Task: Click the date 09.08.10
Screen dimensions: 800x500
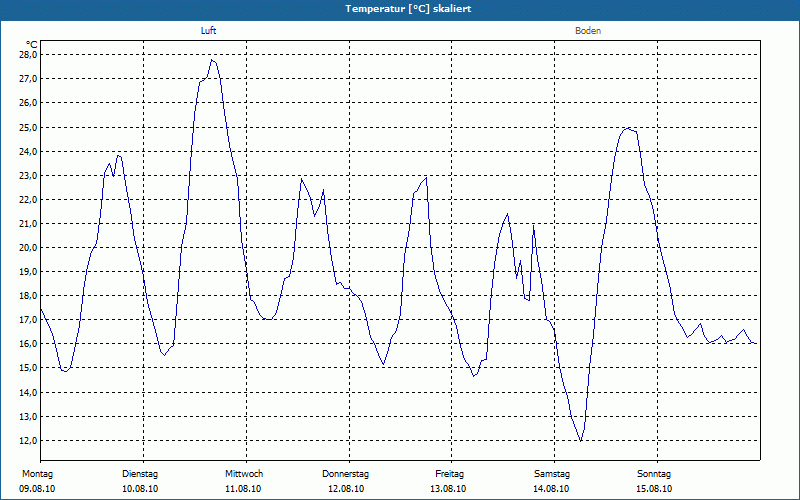Action: point(37,489)
